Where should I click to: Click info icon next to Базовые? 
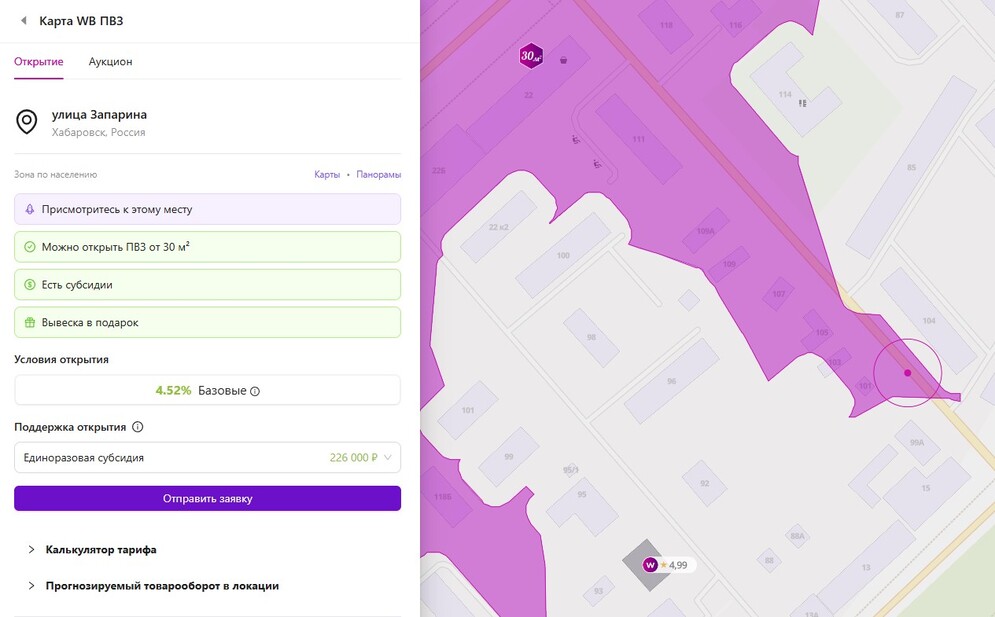pyautogui.click(x=255, y=391)
